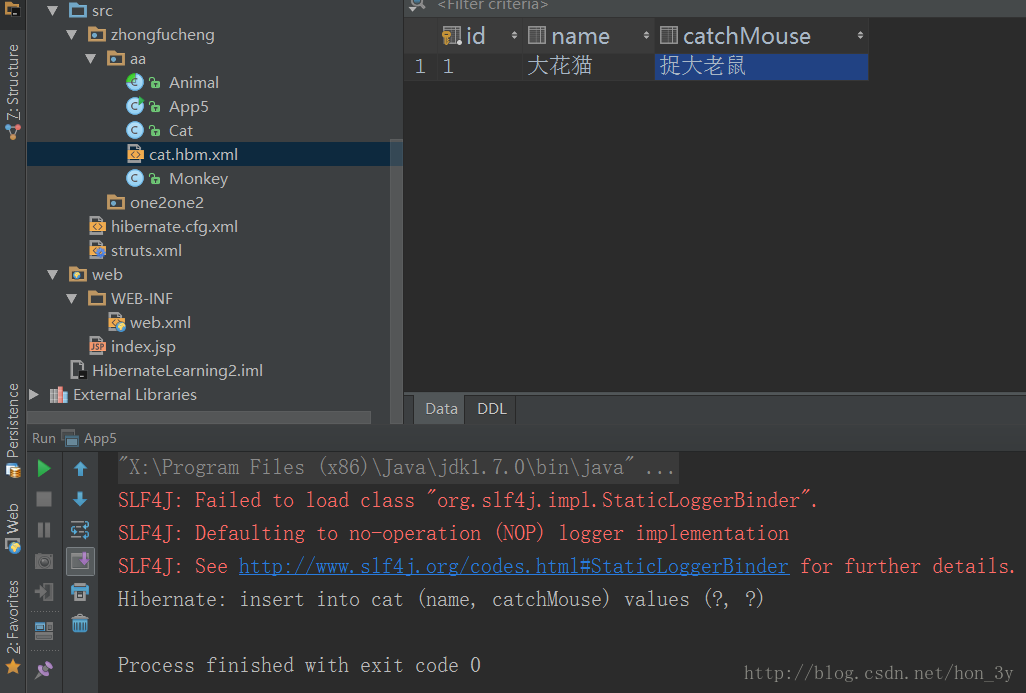Switch to the Data tab

[441, 409]
